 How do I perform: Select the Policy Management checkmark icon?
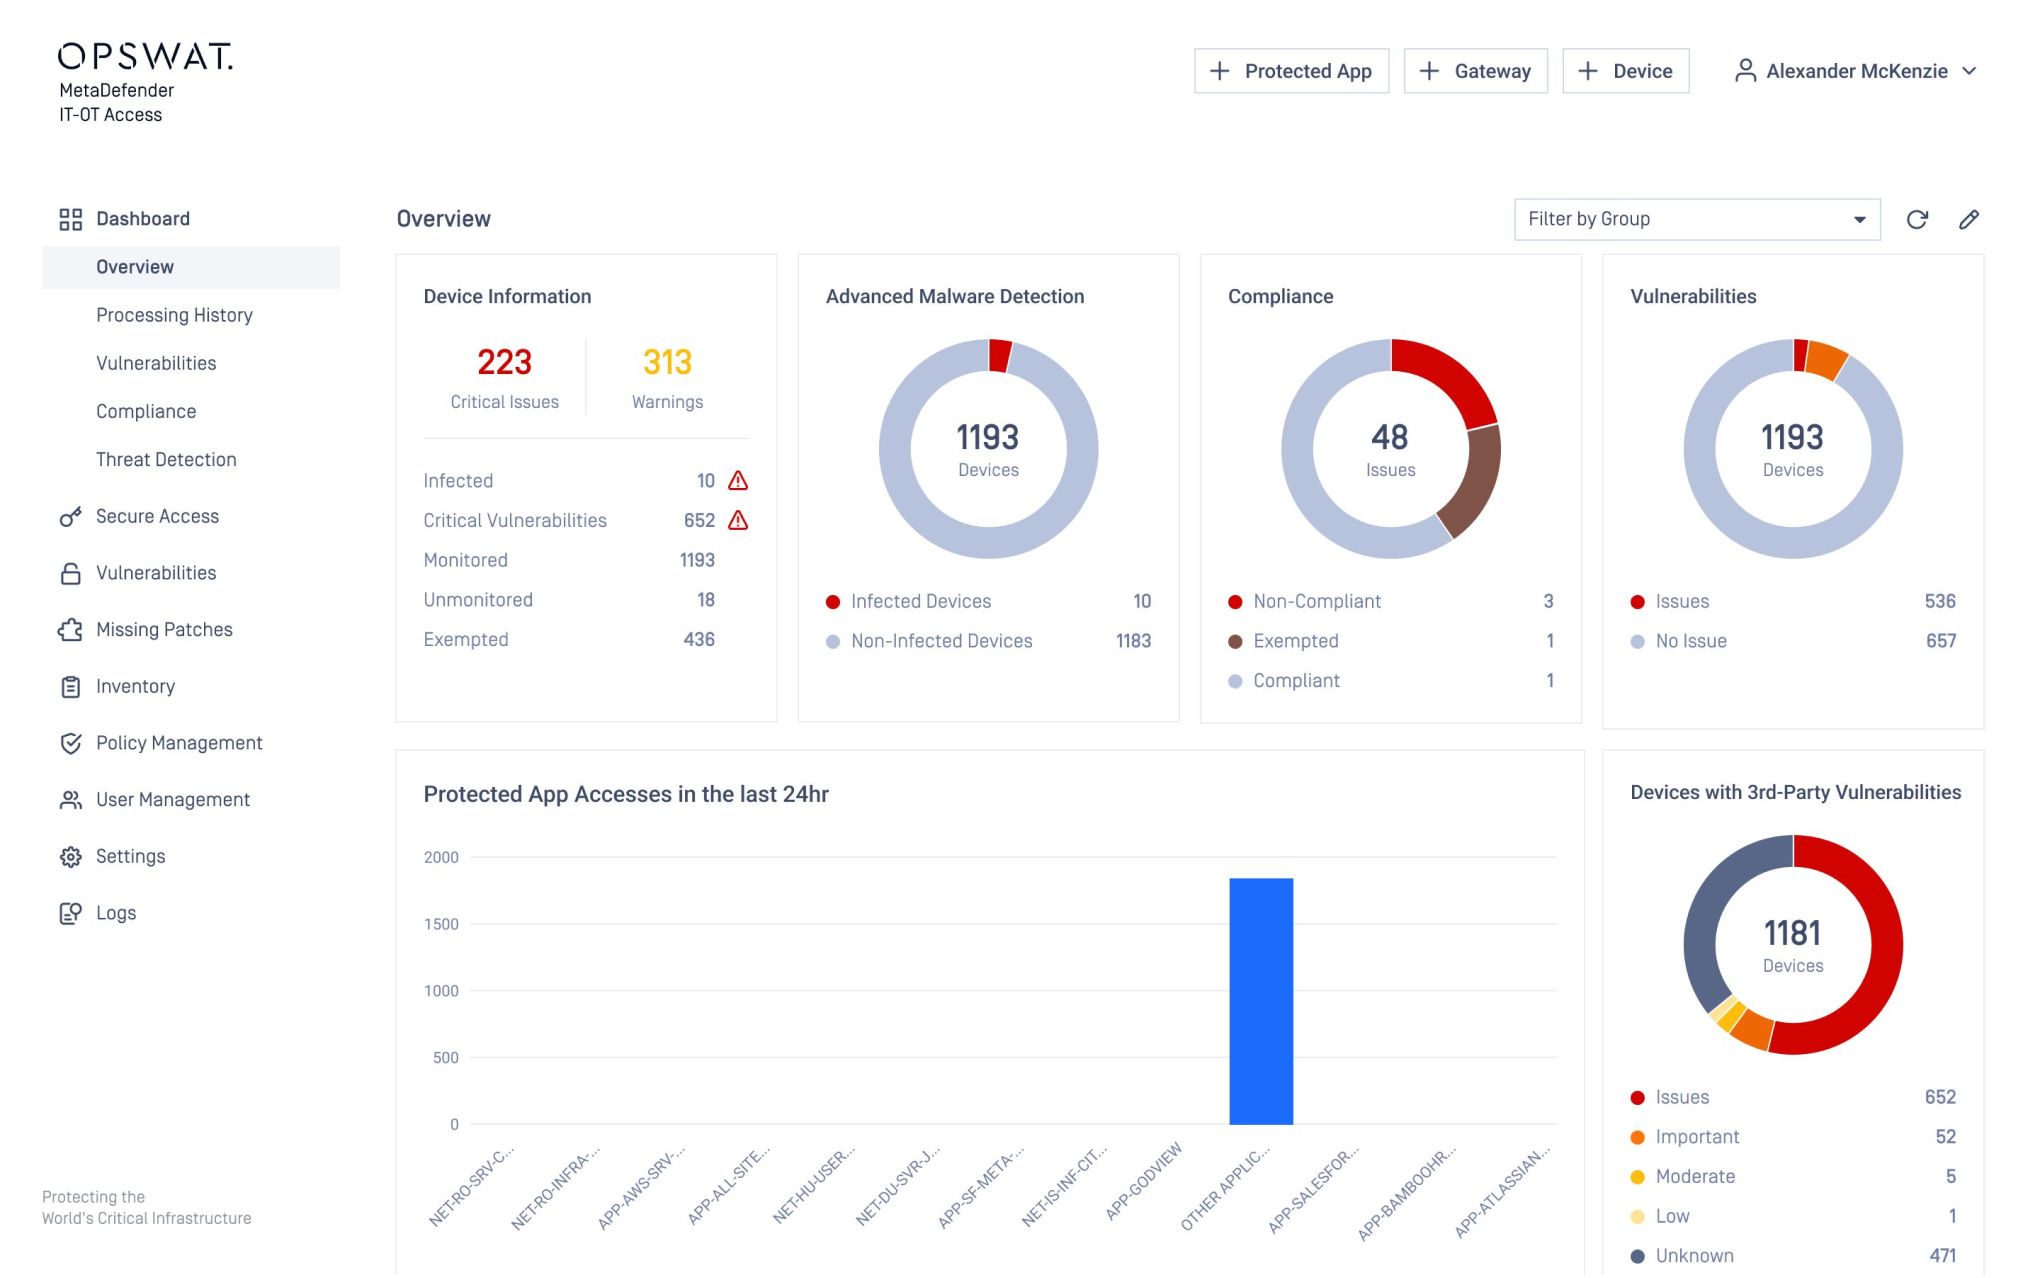click(x=69, y=743)
